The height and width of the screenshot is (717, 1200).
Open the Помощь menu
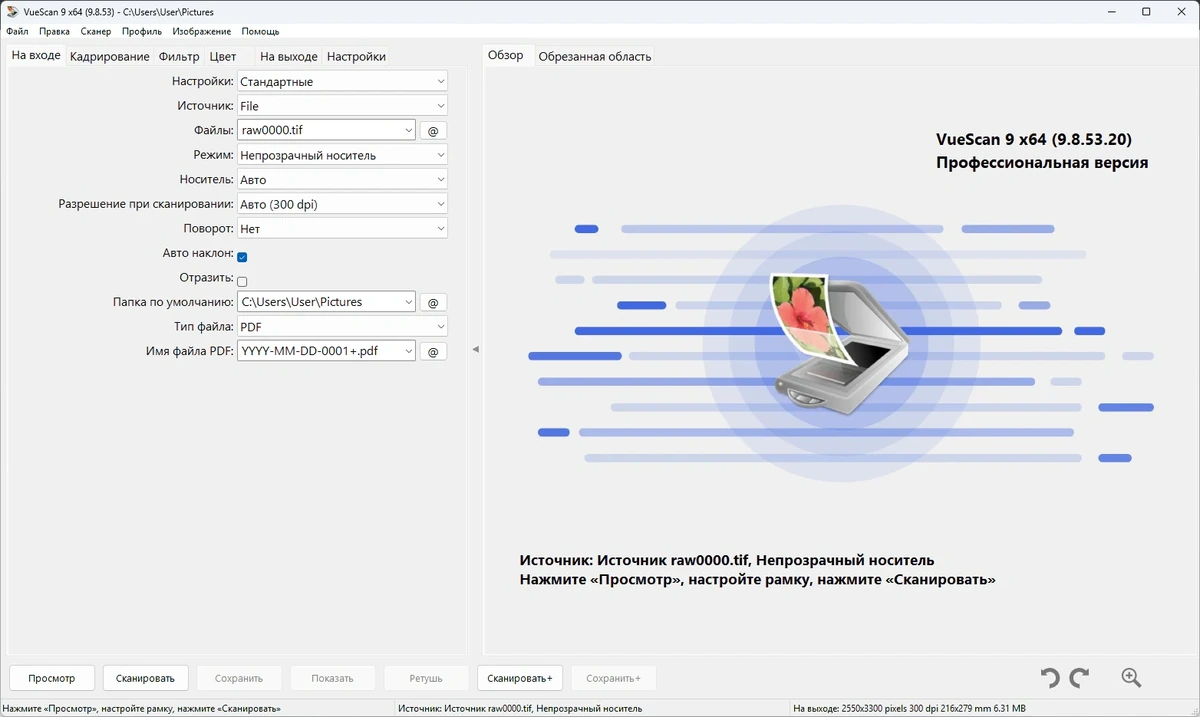click(x=261, y=32)
